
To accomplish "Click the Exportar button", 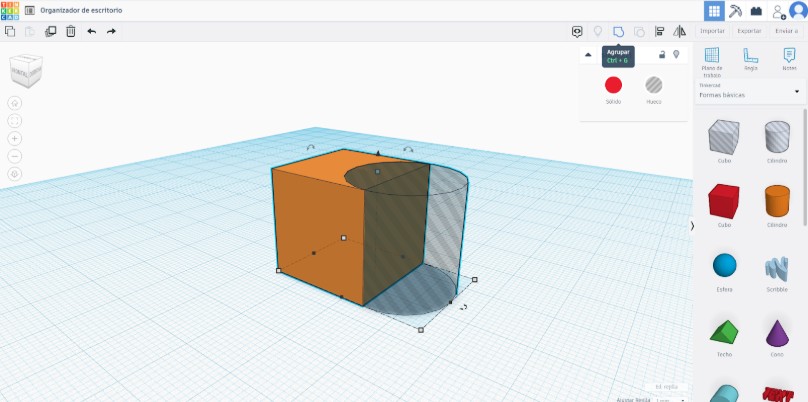I will click(x=749, y=31).
